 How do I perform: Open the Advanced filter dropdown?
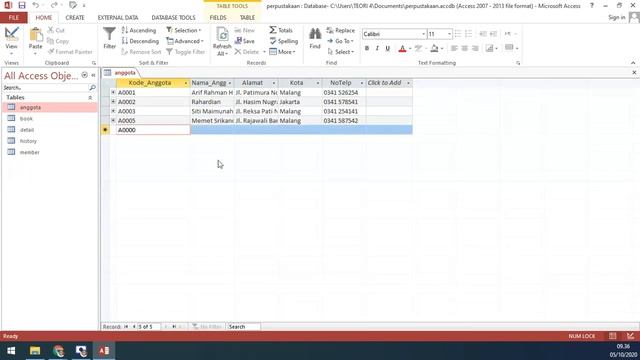coord(185,41)
